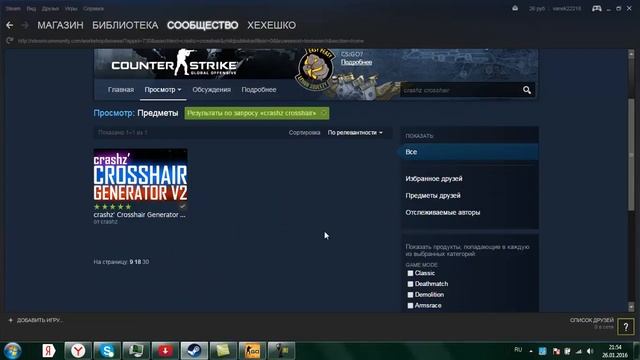Click the plus icon to add a game
This screenshot has width=640, height=360.
[11, 320]
